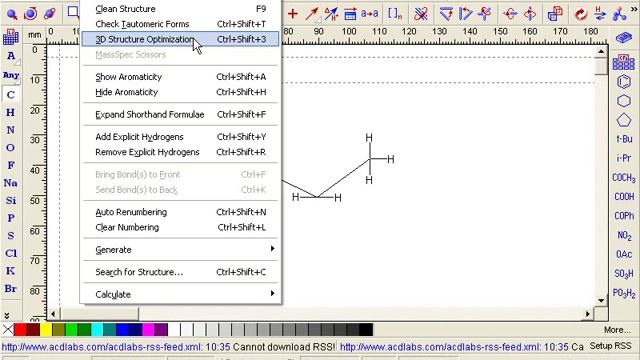Choose 3D Structure Optimization

pos(180,39)
